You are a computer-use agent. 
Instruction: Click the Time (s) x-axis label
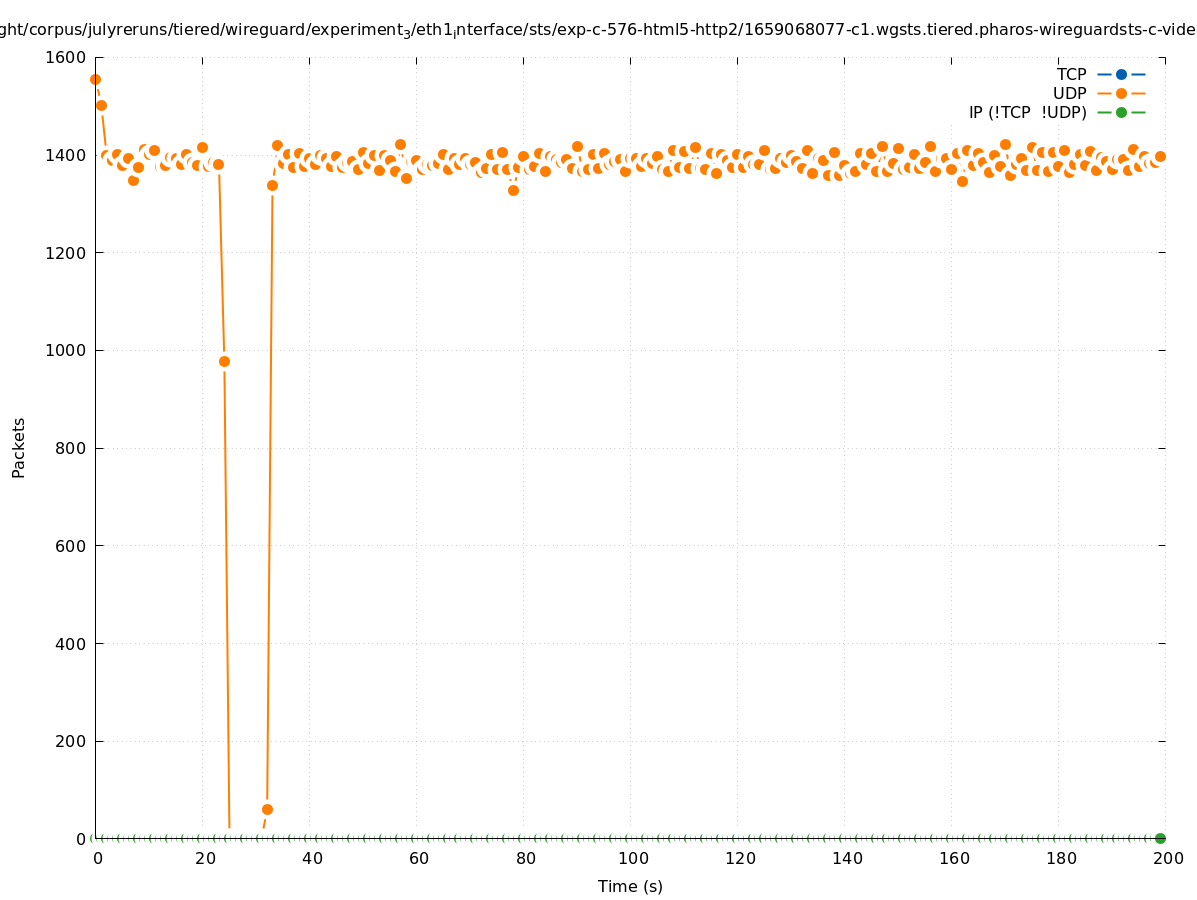point(630,886)
